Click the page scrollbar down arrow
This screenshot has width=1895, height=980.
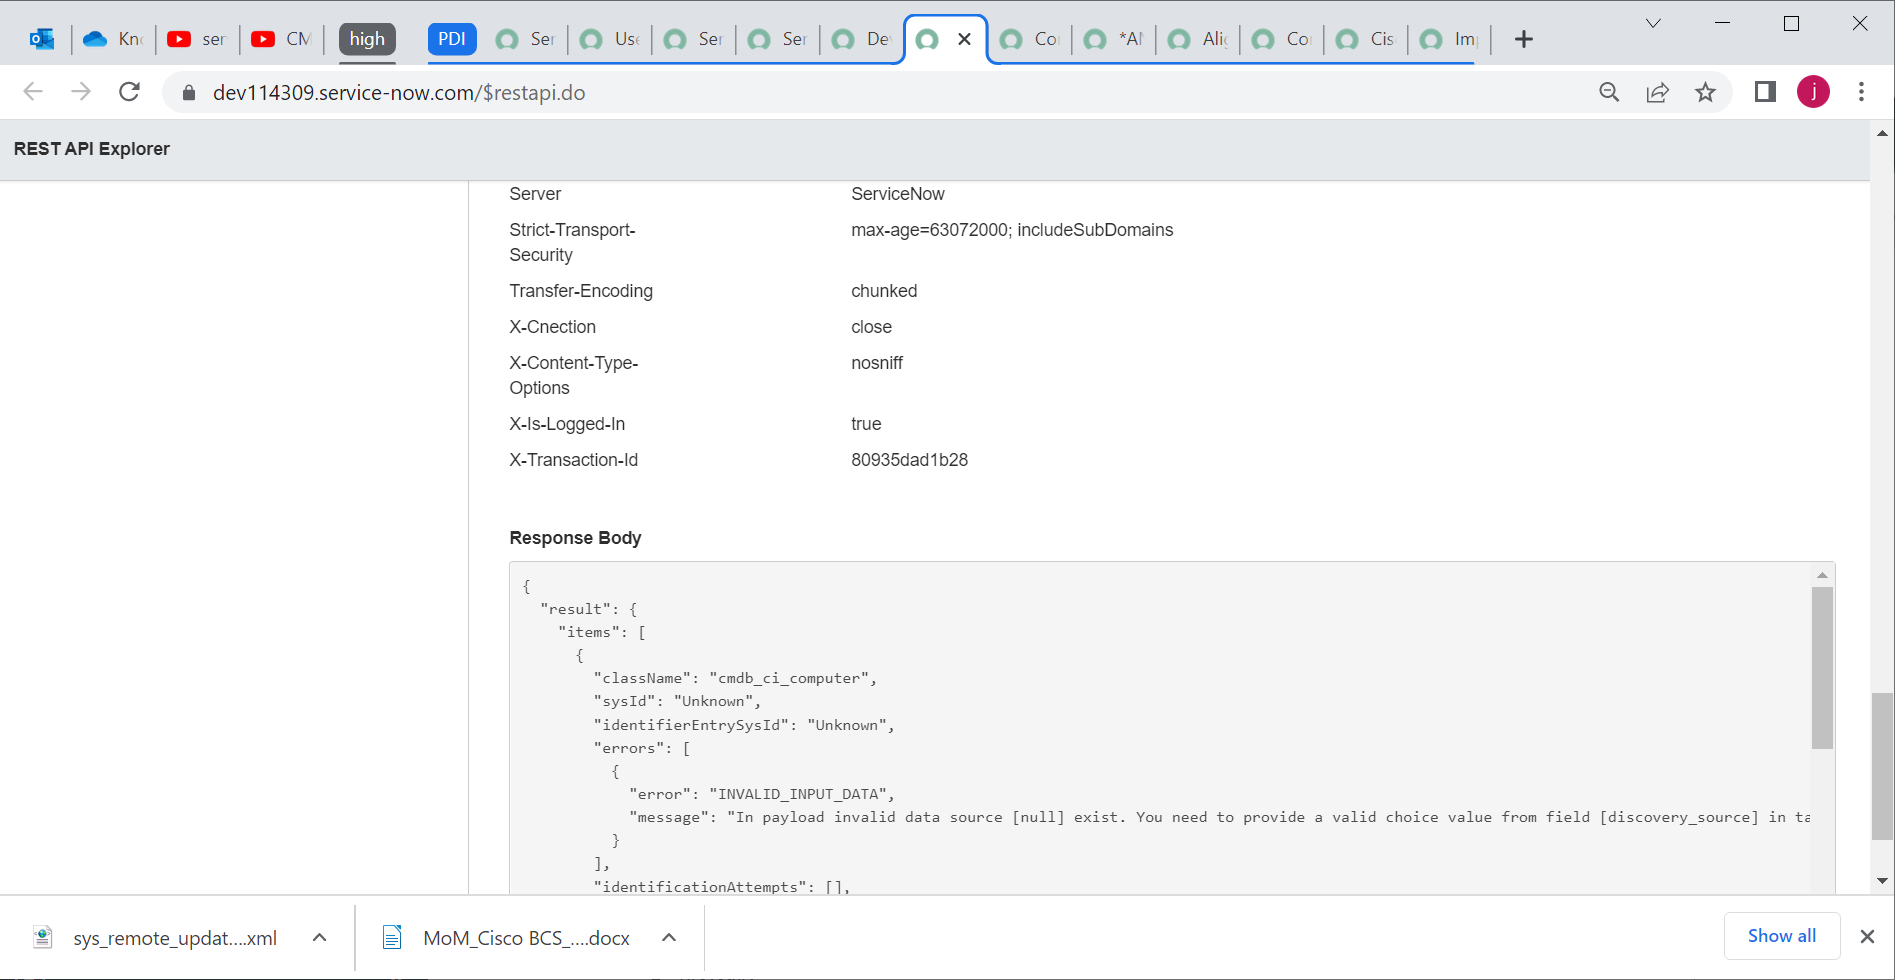pos(1882,881)
